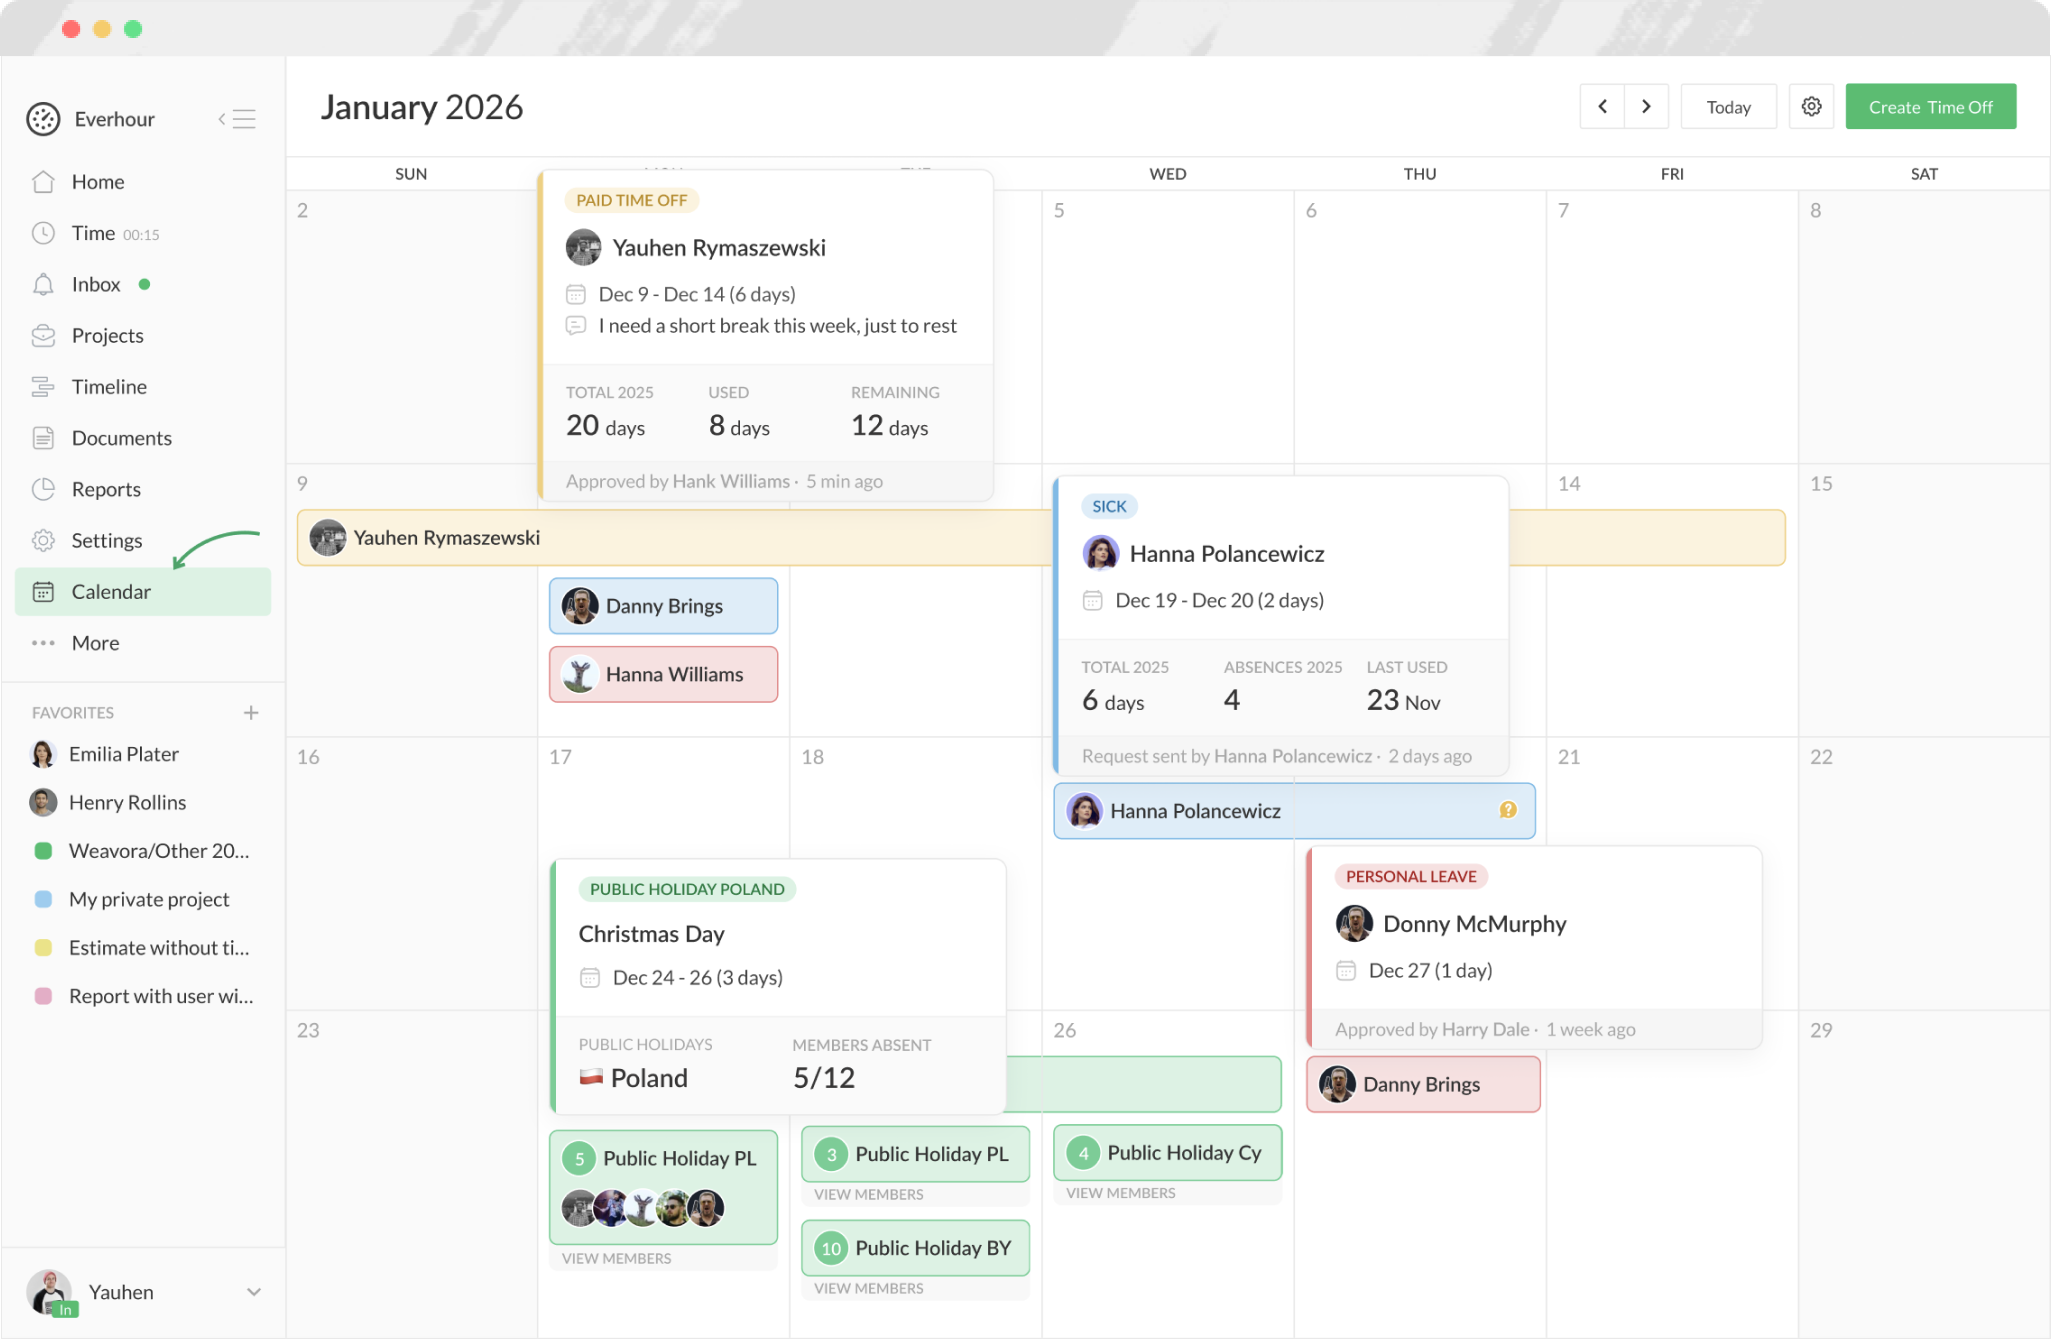Select Calendar in the sidebar
The image size is (2051, 1339).
click(x=111, y=592)
